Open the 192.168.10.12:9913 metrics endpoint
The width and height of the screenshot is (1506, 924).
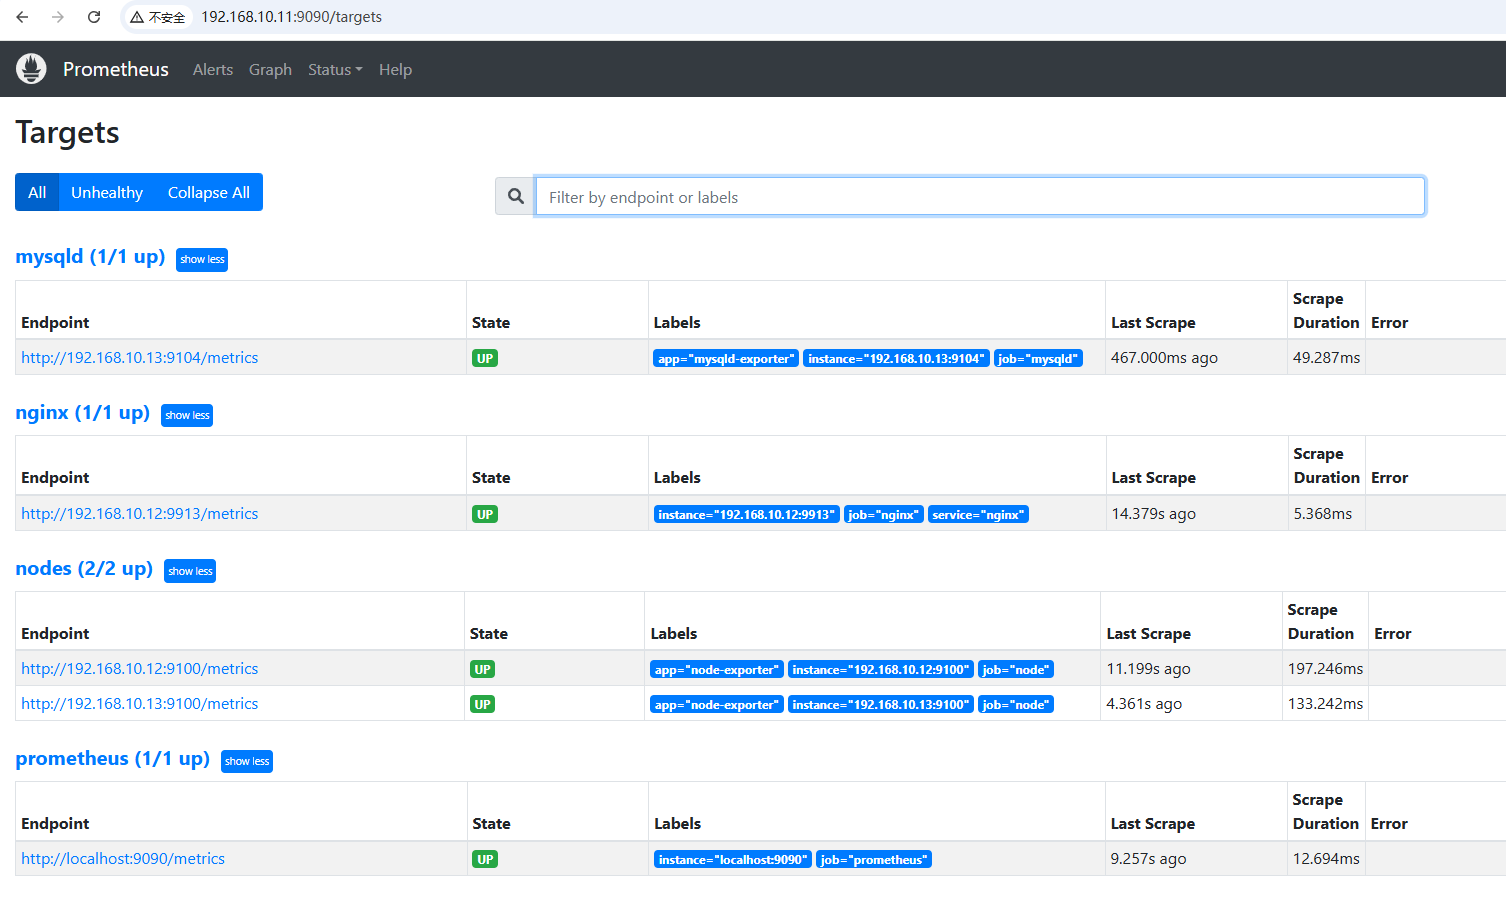pyautogui.click(x=139, y=514)
